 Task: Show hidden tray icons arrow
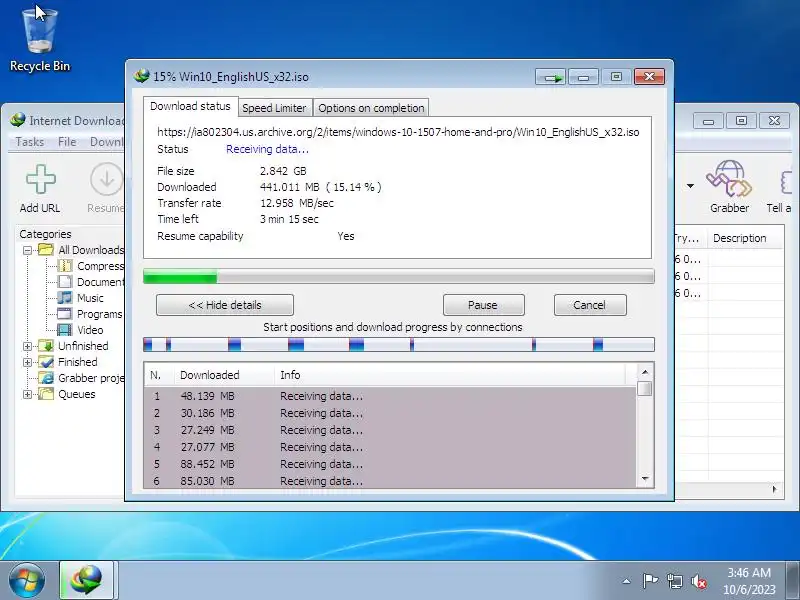click(x=627, y=581)
